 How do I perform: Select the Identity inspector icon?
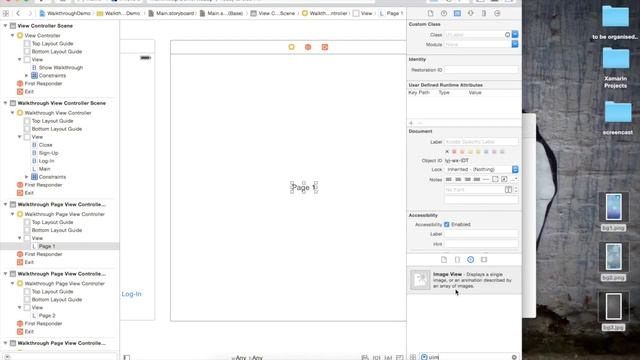457,13
